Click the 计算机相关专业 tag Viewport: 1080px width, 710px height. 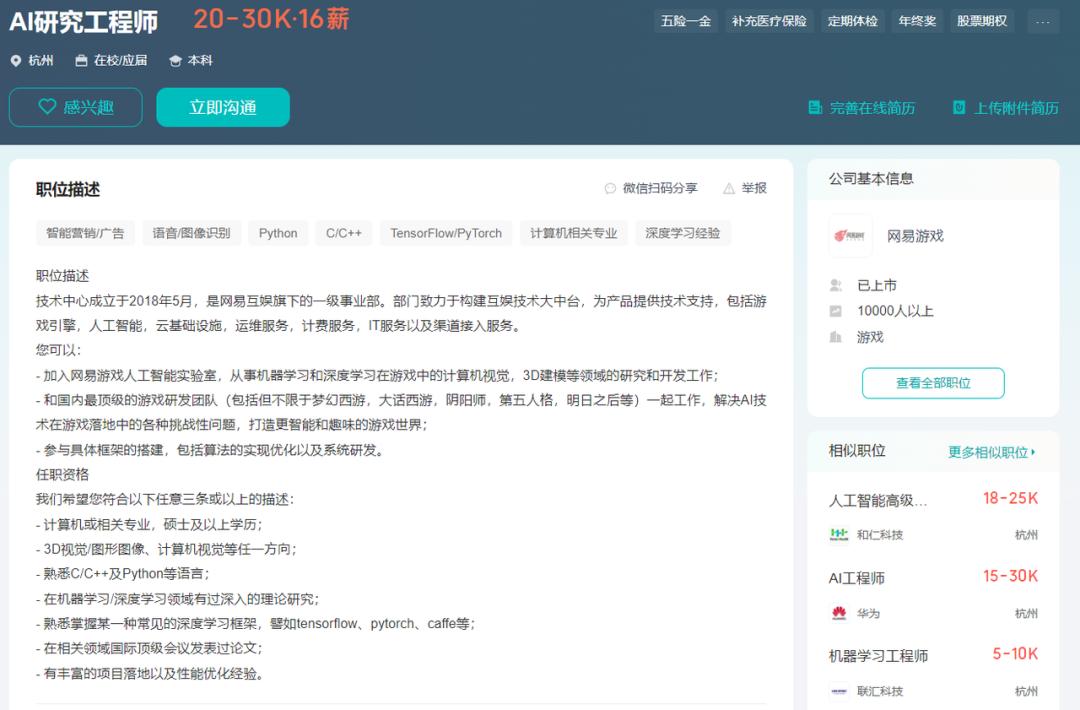pos(574,233)
